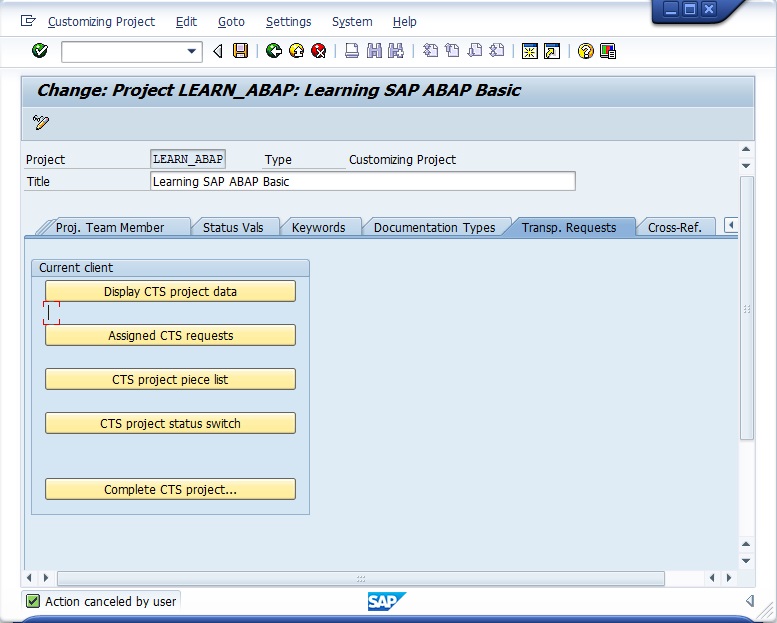The width and height of the screenshot is (777, 623).
Task: Click lower-right scroll up arrow
Action: 746,544
